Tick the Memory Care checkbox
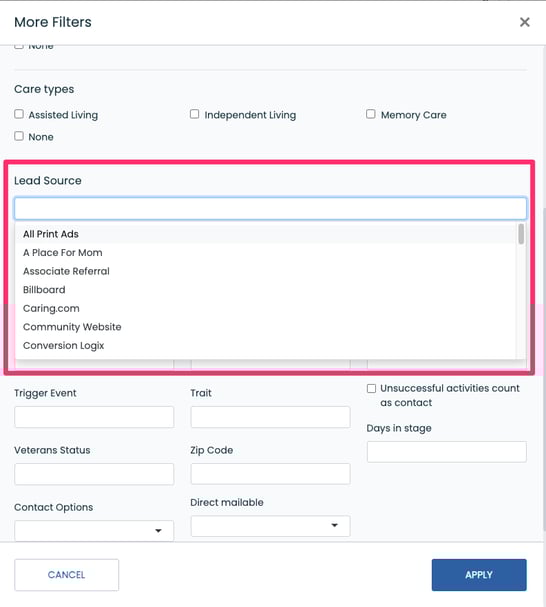Screen dimensions: 546x607 coord(371,114)
